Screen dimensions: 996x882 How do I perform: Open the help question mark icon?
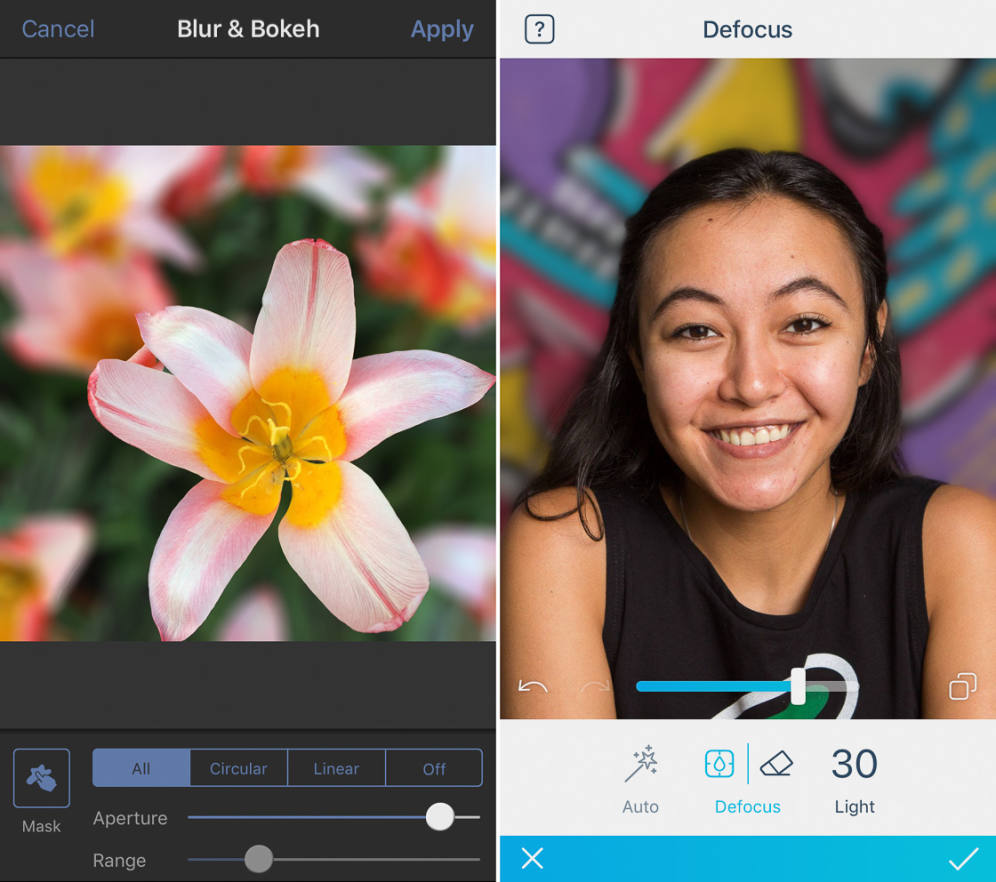(538, 29)
